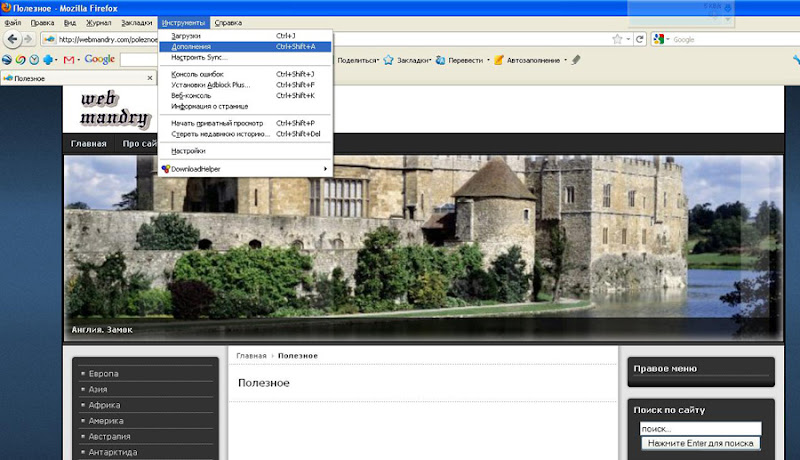This screenshot has width=800, height=460.
Task: Click the highlighter icon in the Google toolbar
Action: pos(575,60)
